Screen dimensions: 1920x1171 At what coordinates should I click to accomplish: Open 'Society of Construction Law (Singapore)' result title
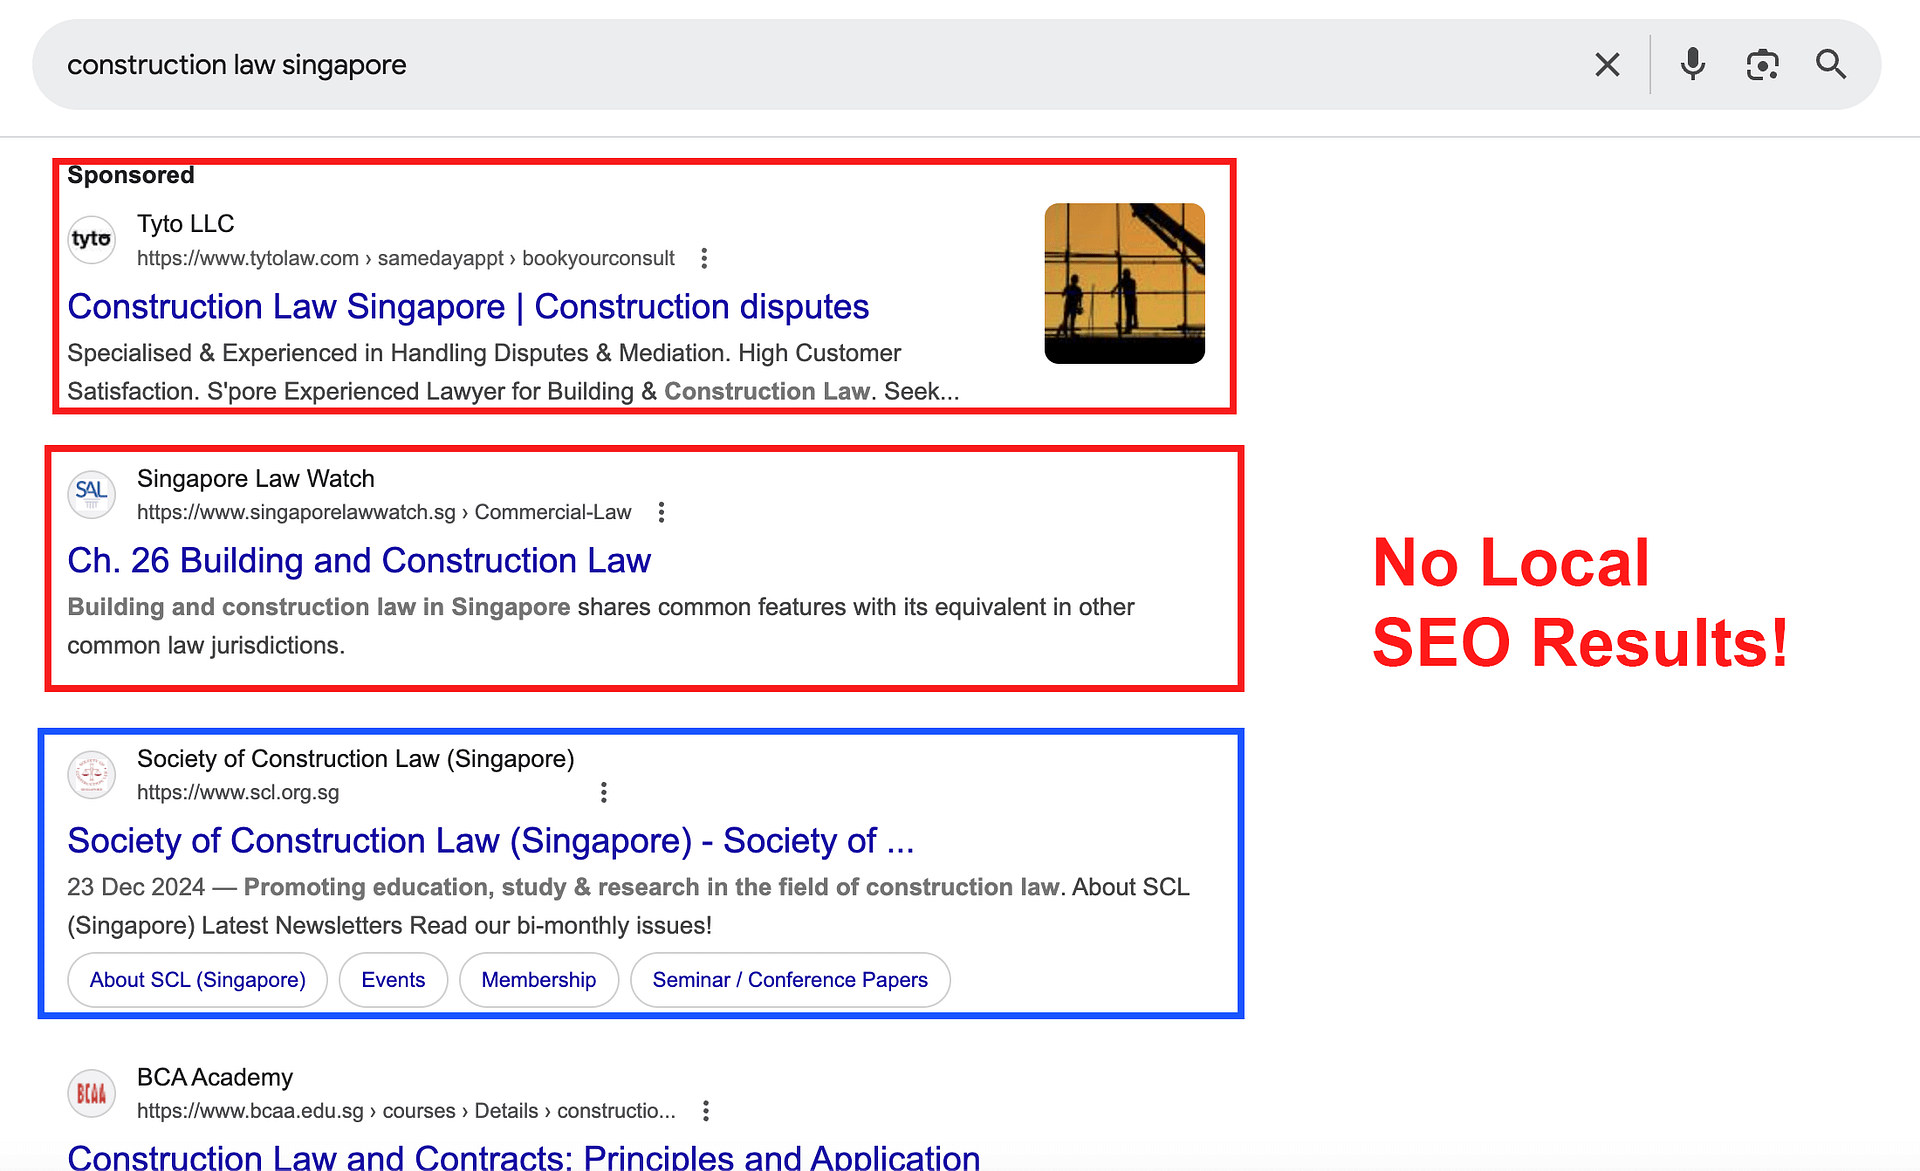(491, 841)
